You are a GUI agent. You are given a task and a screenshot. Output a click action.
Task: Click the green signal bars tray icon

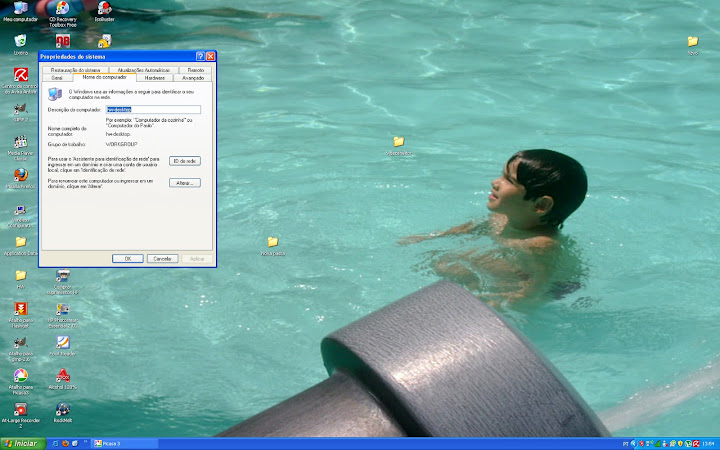(x=658, y=444)
